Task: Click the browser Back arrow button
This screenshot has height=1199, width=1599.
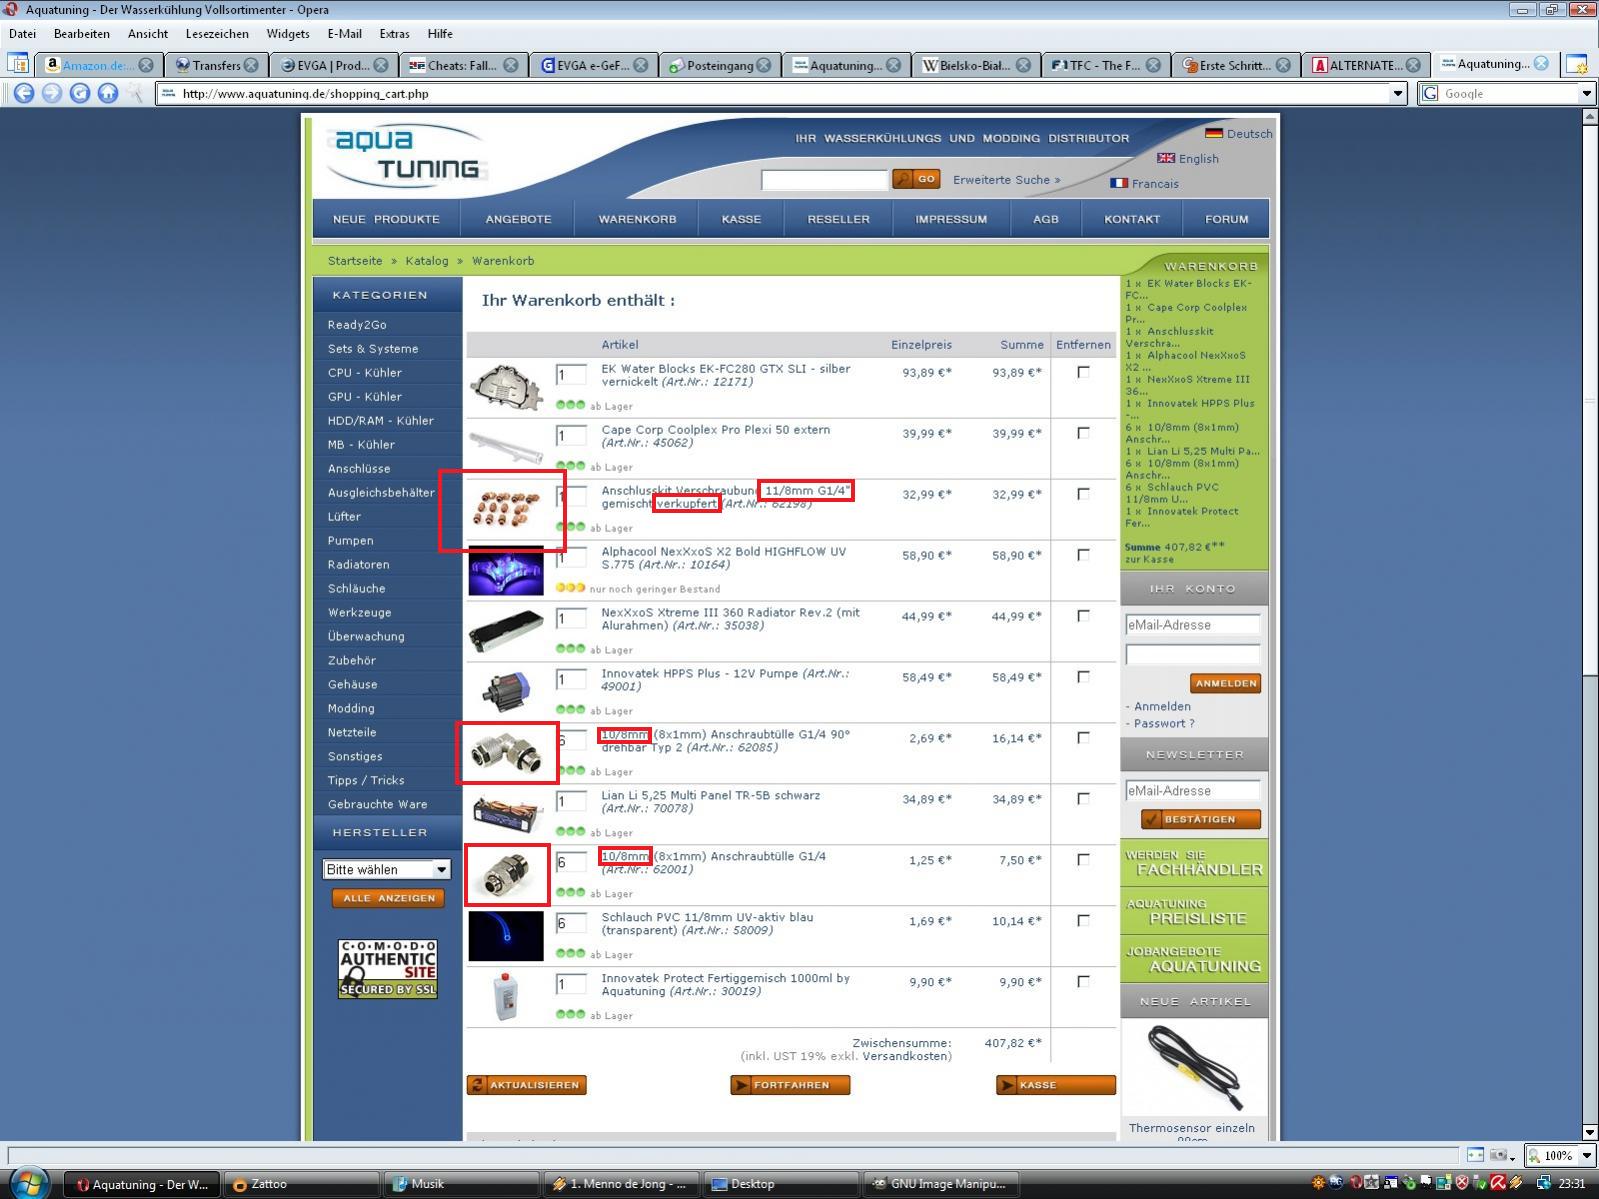Action: click(x=24, y=93)
